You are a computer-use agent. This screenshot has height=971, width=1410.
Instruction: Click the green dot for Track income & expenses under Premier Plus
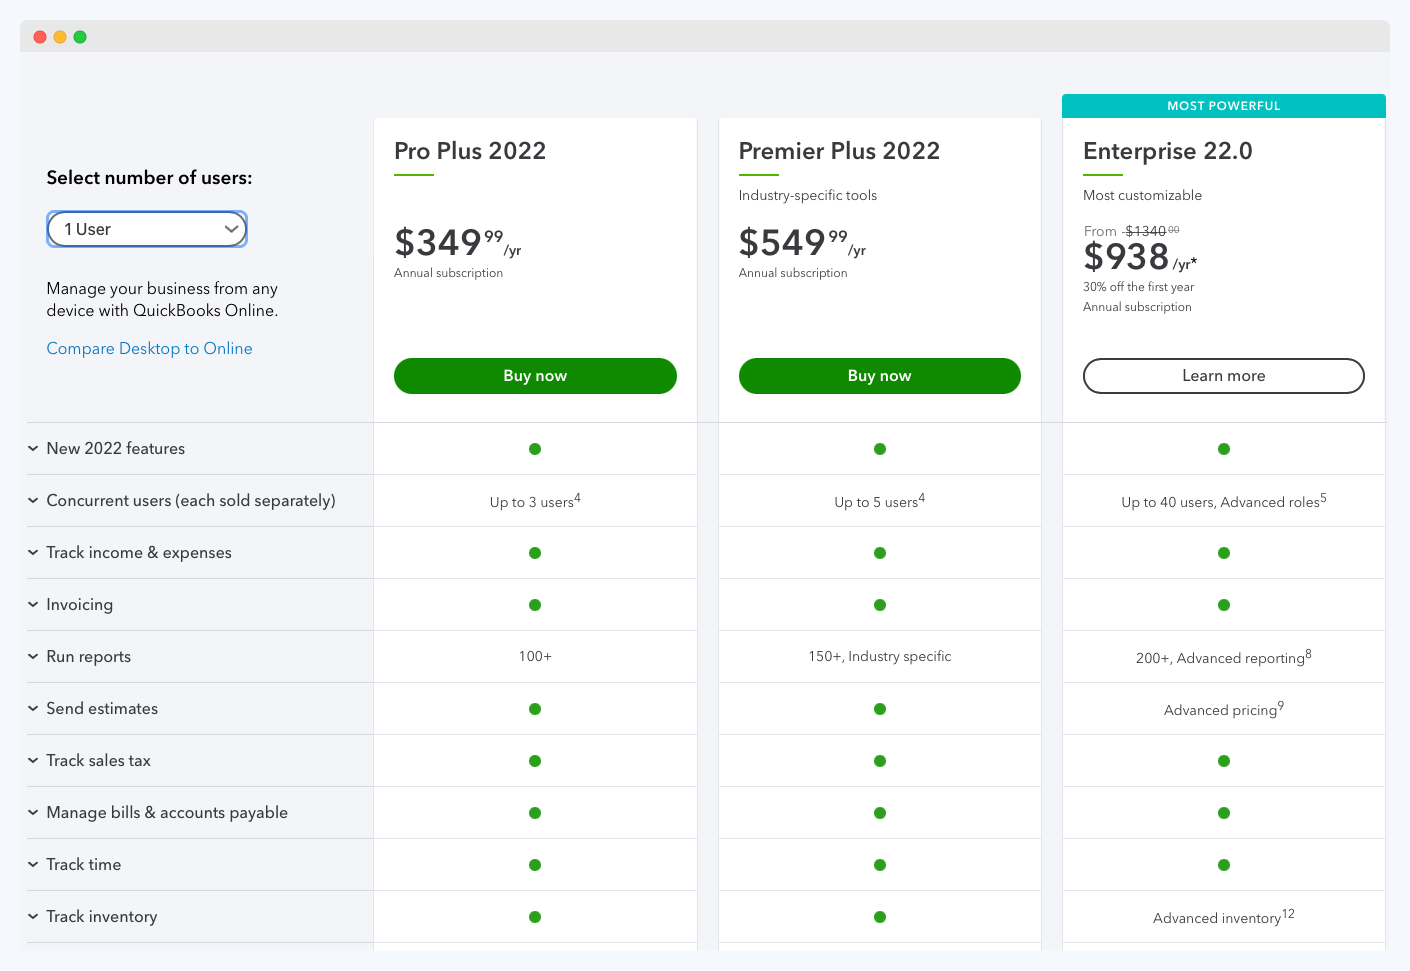tap(879, 553)
